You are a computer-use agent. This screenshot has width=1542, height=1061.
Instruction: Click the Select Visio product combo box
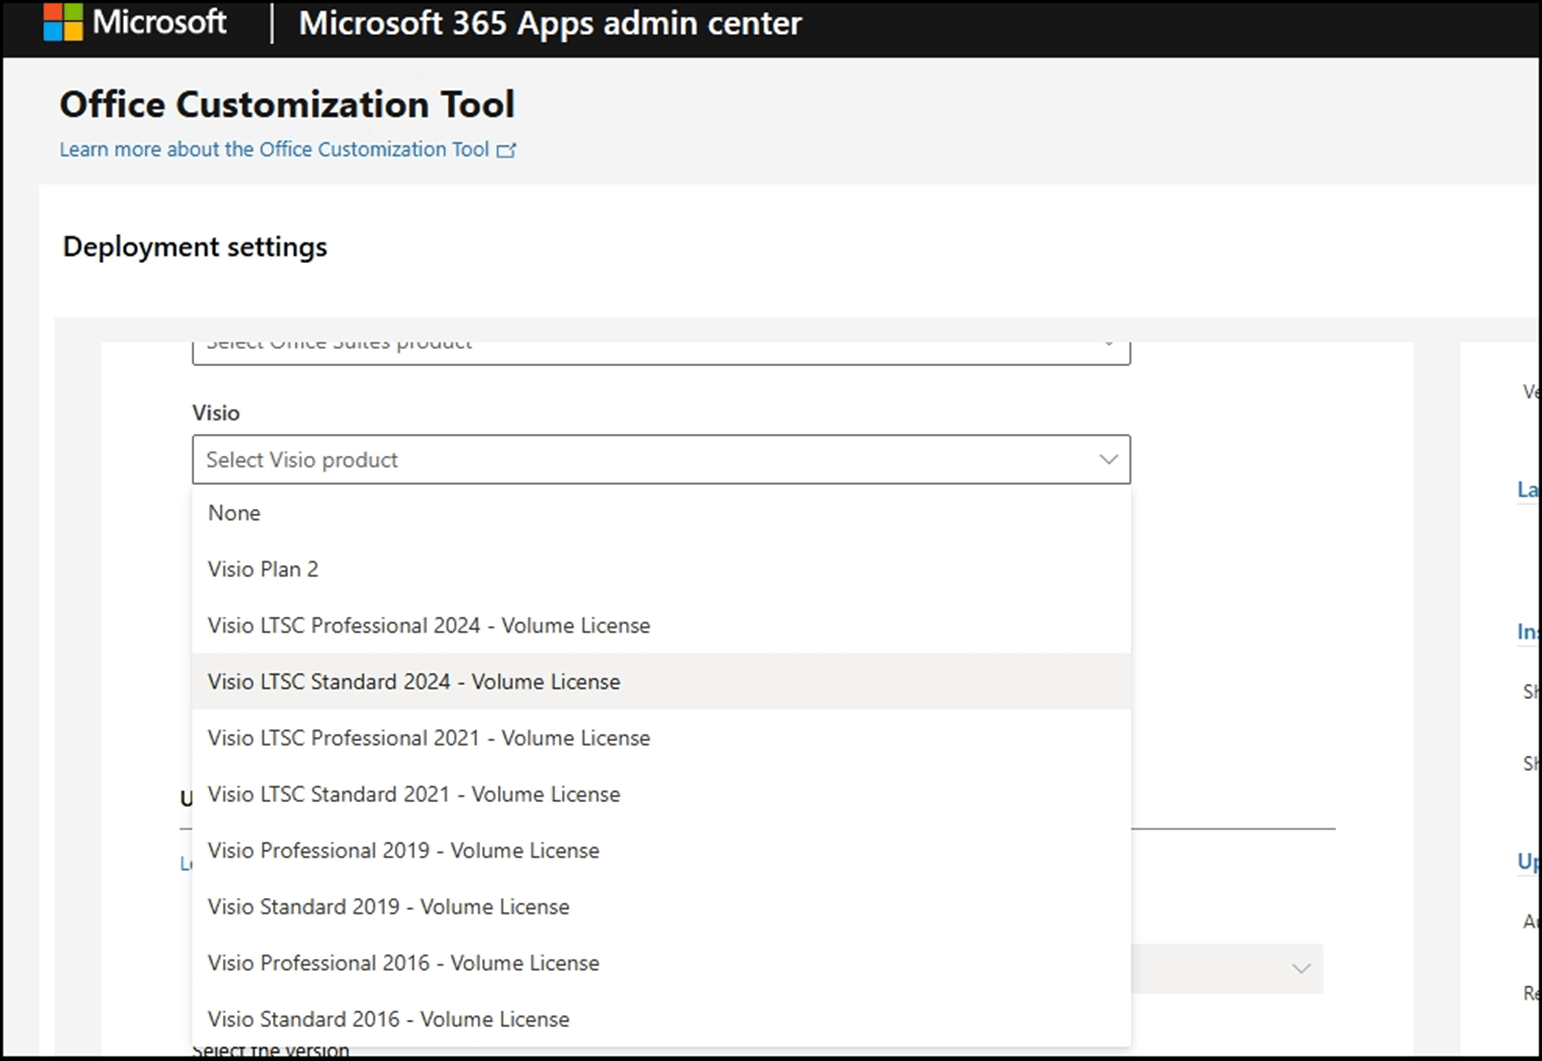(x=640, y=460)
